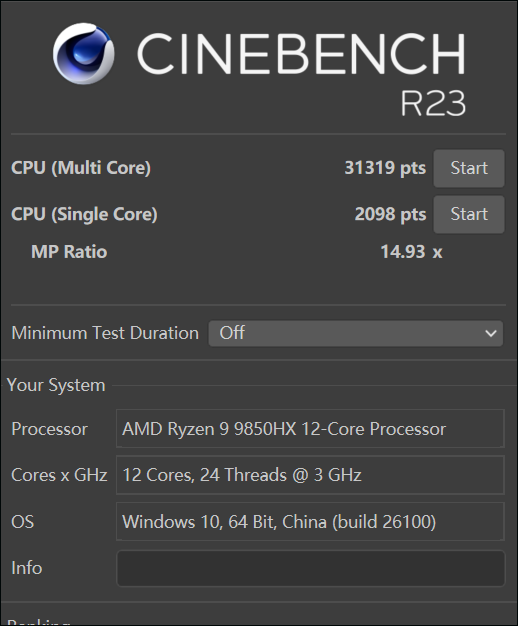Click the chevron arrow of the Off combo box
This screenshot has height=626, width=518.
tap(491, 333)
